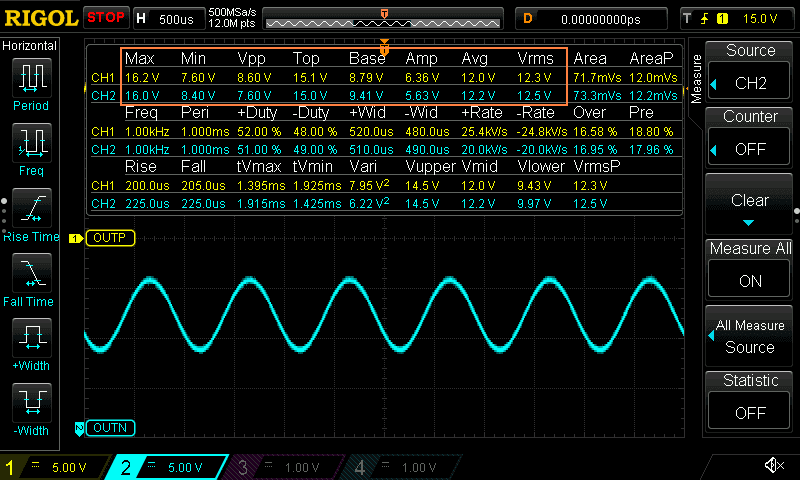Toggle the Statistic OFF setting
Viewport: 800px width, 480px height.
pyautogui.click(x=750, y=397)
